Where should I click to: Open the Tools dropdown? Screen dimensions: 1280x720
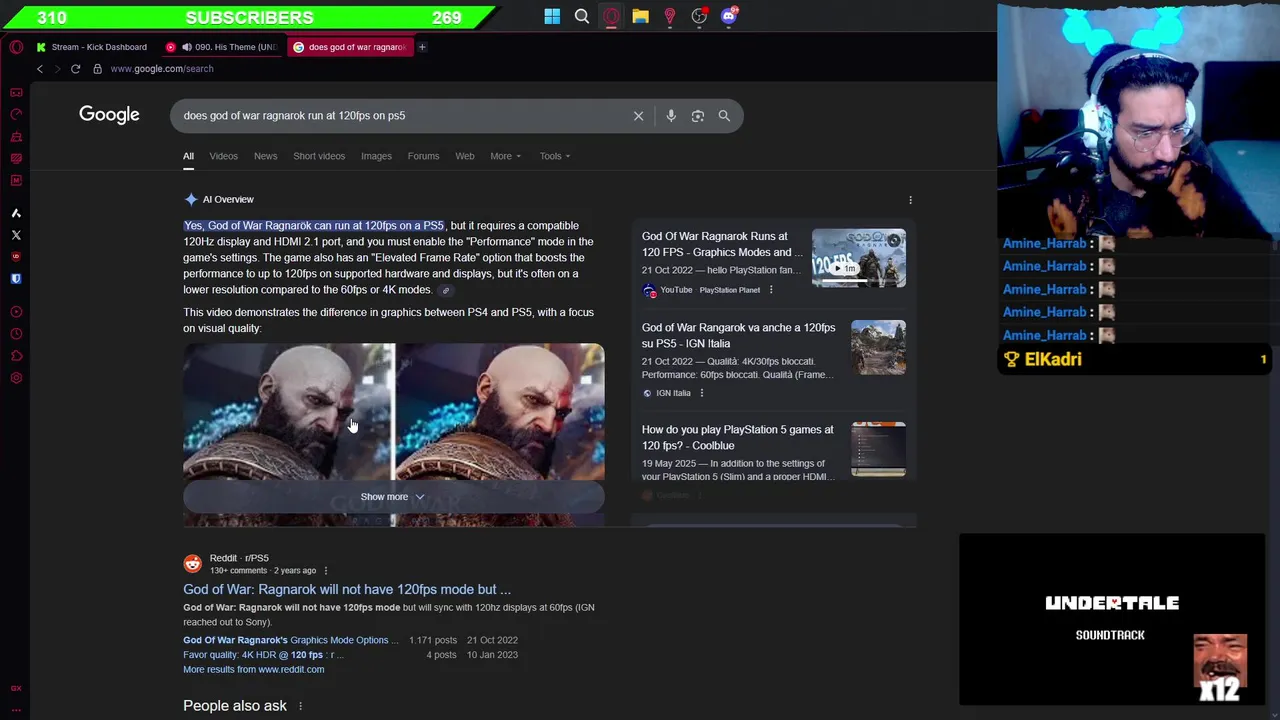[555, 156]
